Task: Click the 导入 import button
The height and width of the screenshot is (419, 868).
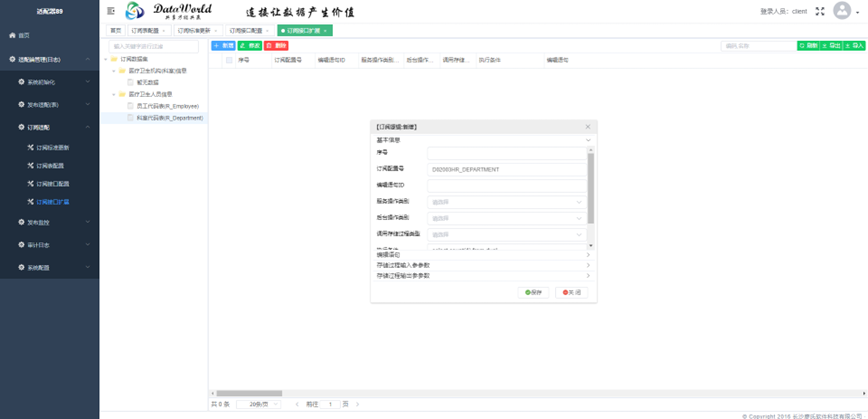Action: coord(854,46)
